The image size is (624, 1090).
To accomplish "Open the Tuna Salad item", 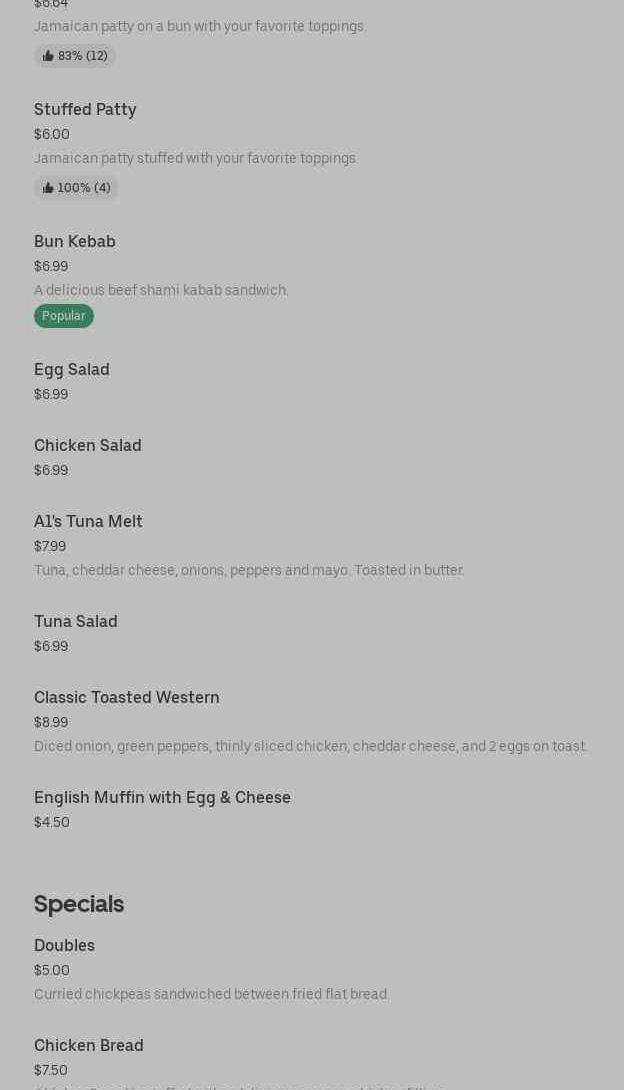I will click(x=76, y=621).
